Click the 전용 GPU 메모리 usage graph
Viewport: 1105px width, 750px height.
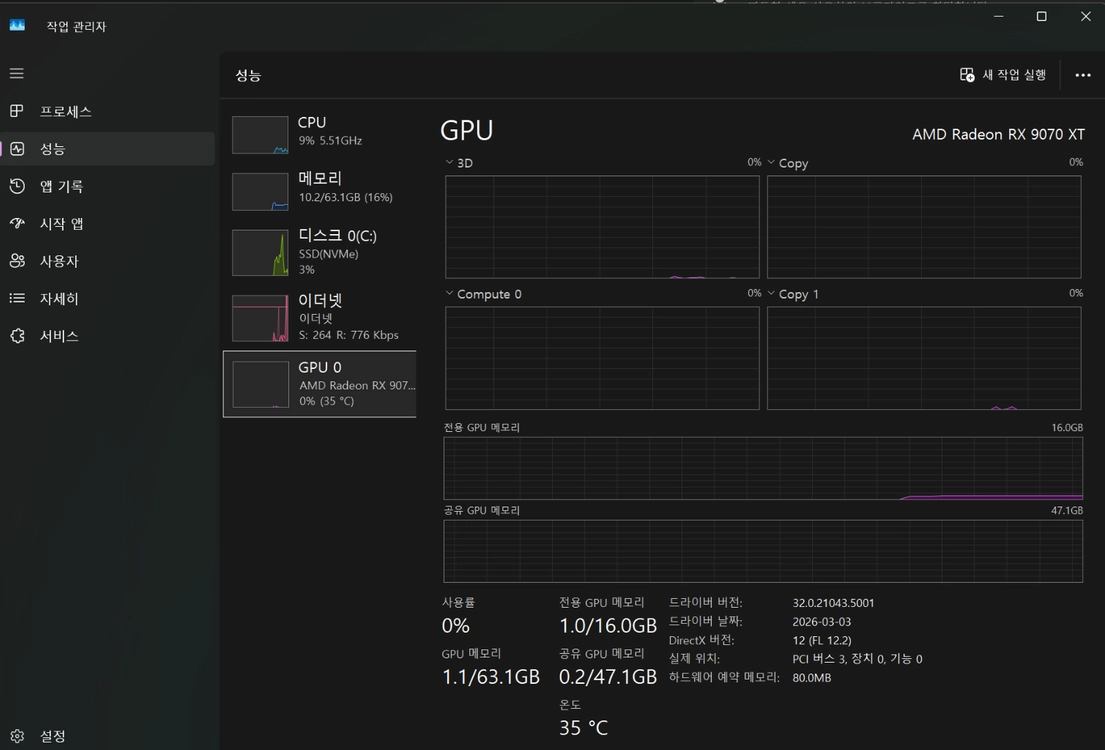(763, 468)
